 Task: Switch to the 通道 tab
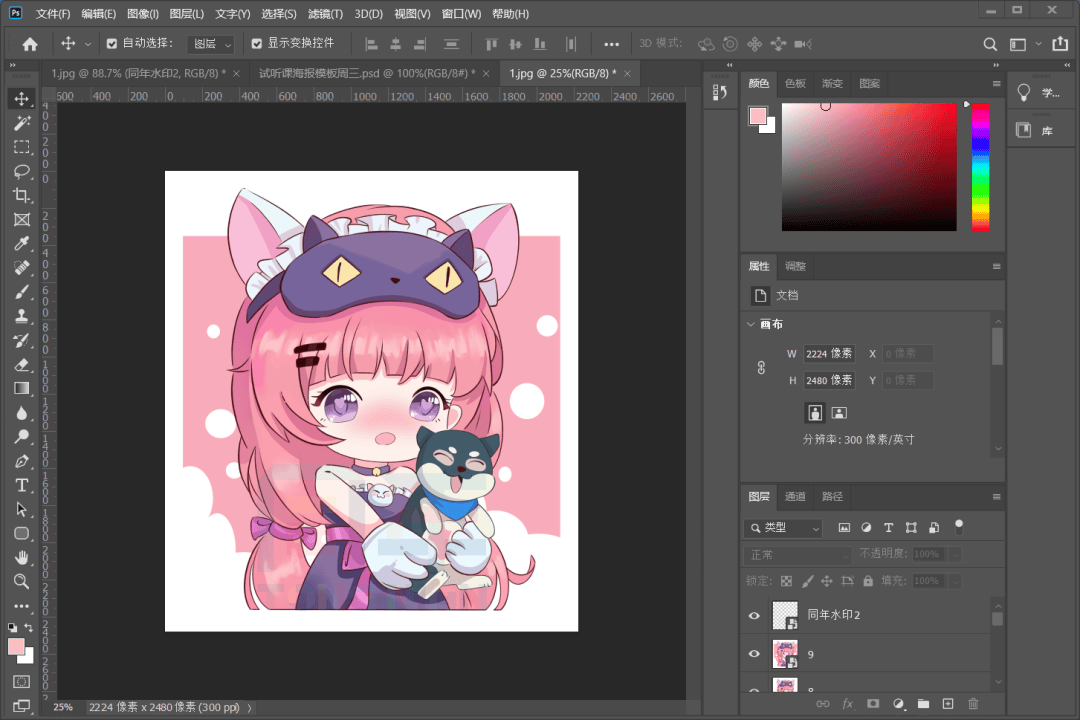pos(795,496)
